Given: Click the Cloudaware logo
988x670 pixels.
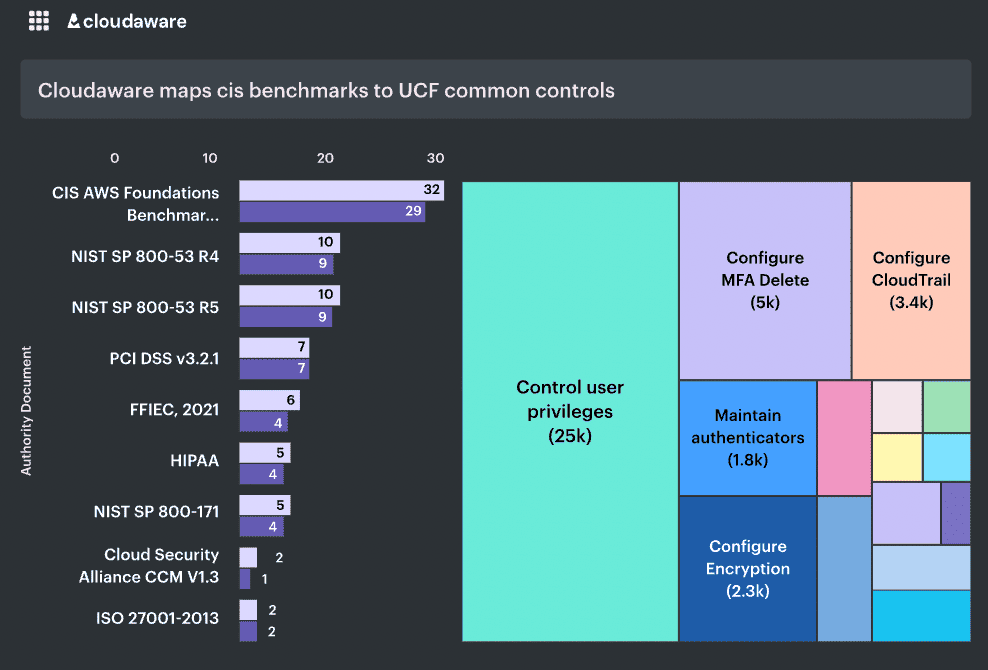Looking at the screenshot, I should click(x=127, y=21).
